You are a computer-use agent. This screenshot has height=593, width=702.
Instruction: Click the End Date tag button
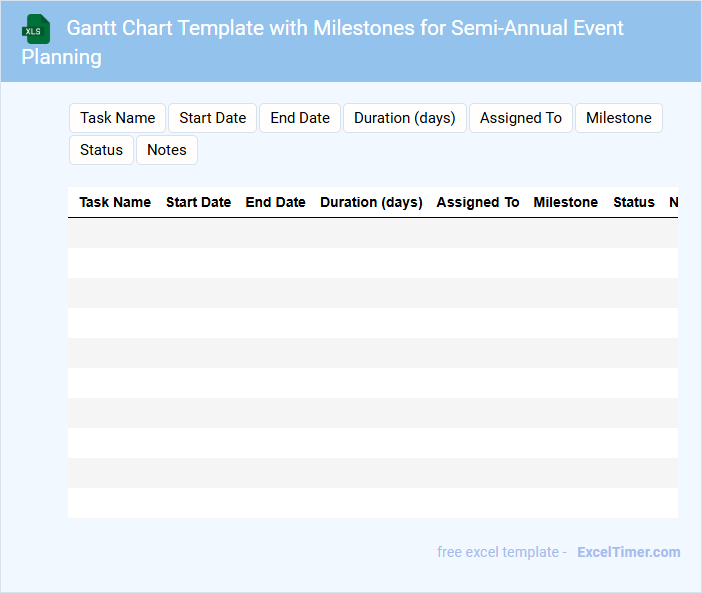[x=300, y=118]
